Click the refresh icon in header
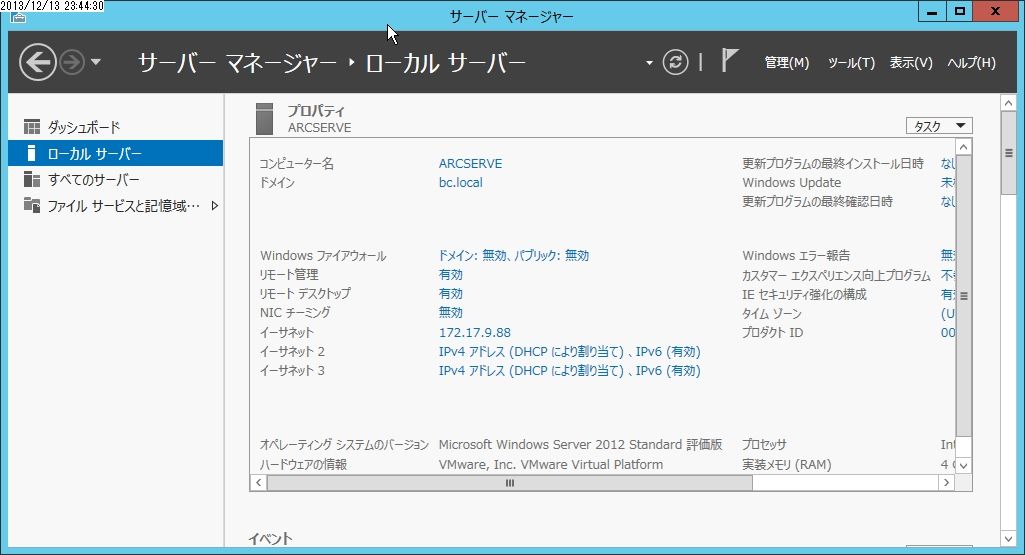The width and height of the screenshot is (1025, 555). point(675,62)
